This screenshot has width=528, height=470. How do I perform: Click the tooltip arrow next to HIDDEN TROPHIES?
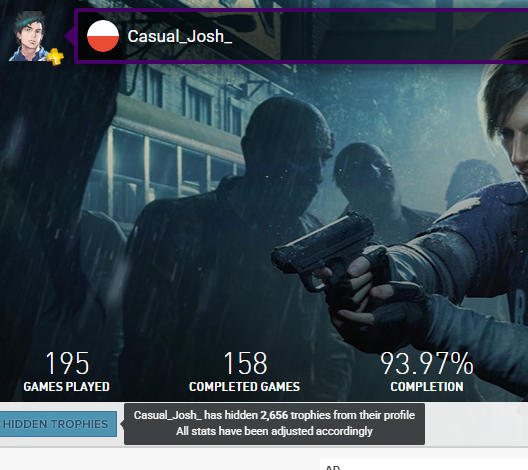[122, 424]
